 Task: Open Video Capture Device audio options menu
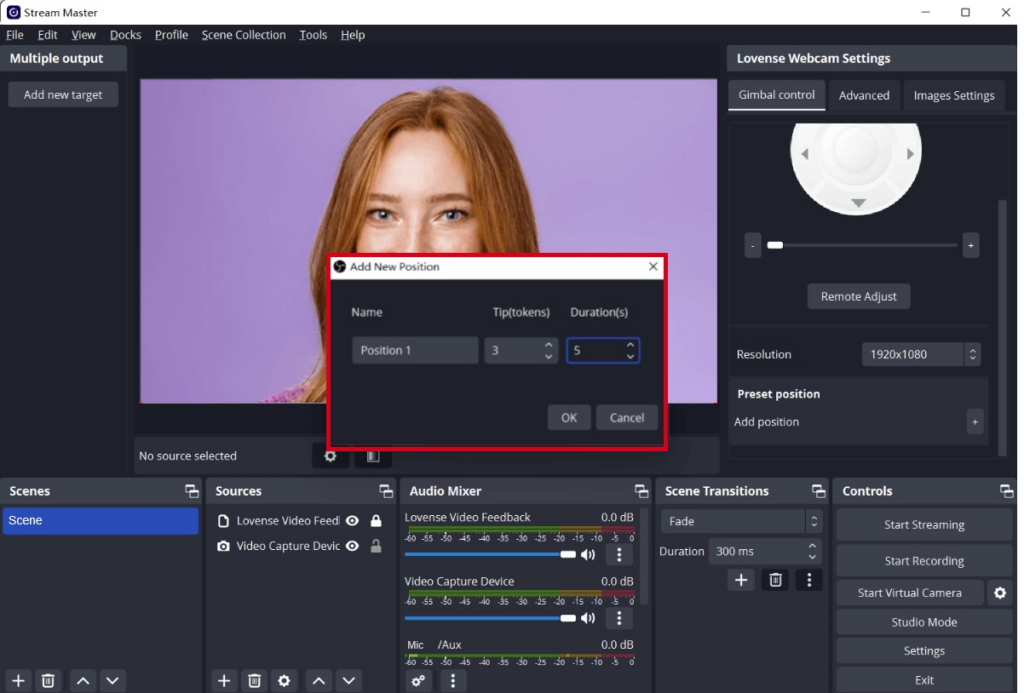tap(619, 618)
